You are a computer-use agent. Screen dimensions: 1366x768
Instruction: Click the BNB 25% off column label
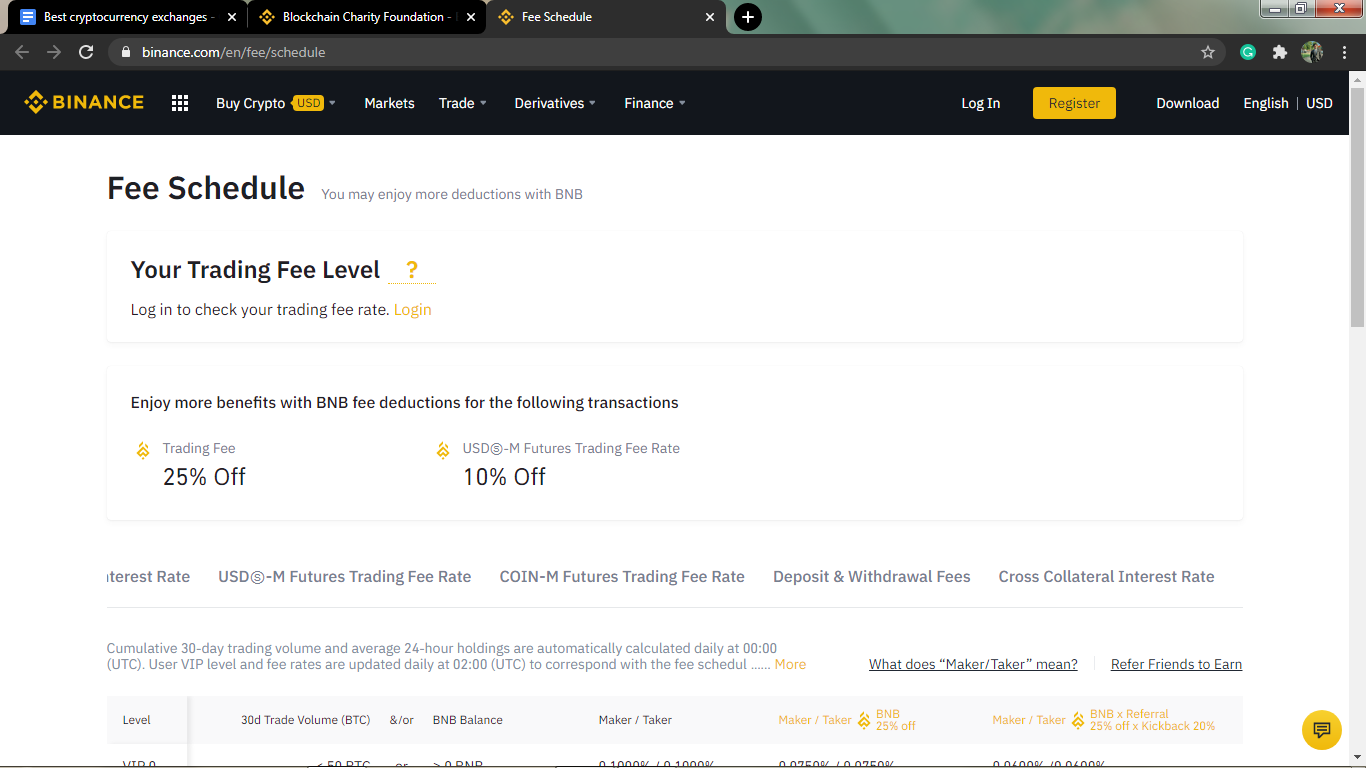tap(895, 720)
